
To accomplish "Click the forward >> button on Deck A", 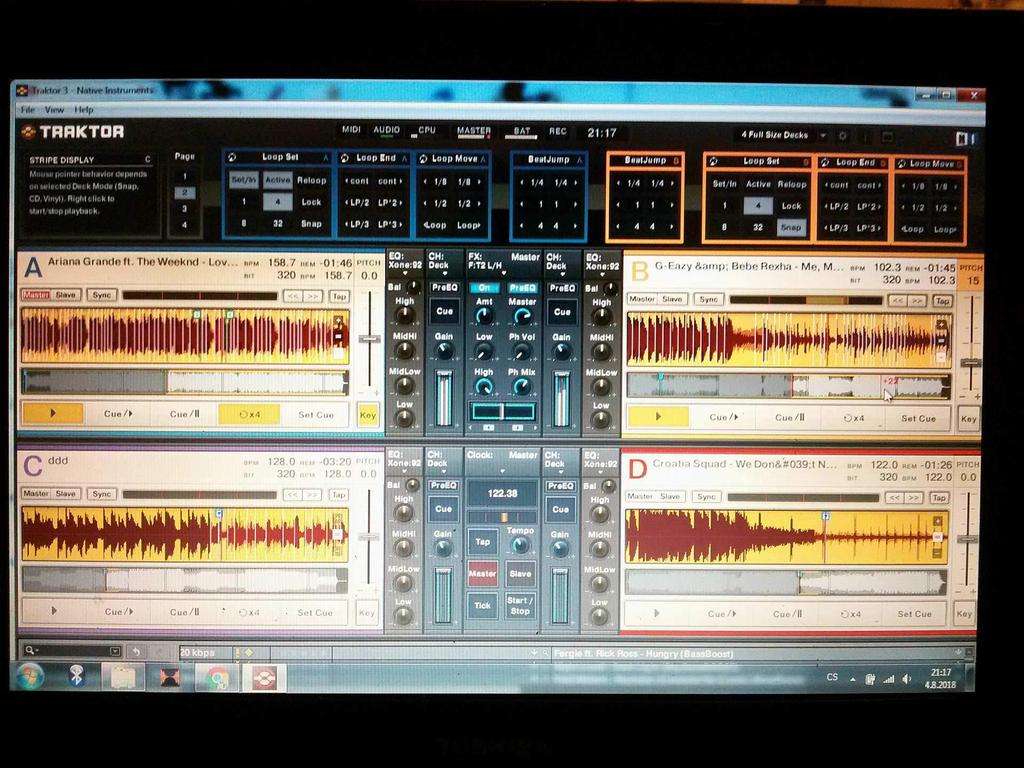I will pos(313,296).
